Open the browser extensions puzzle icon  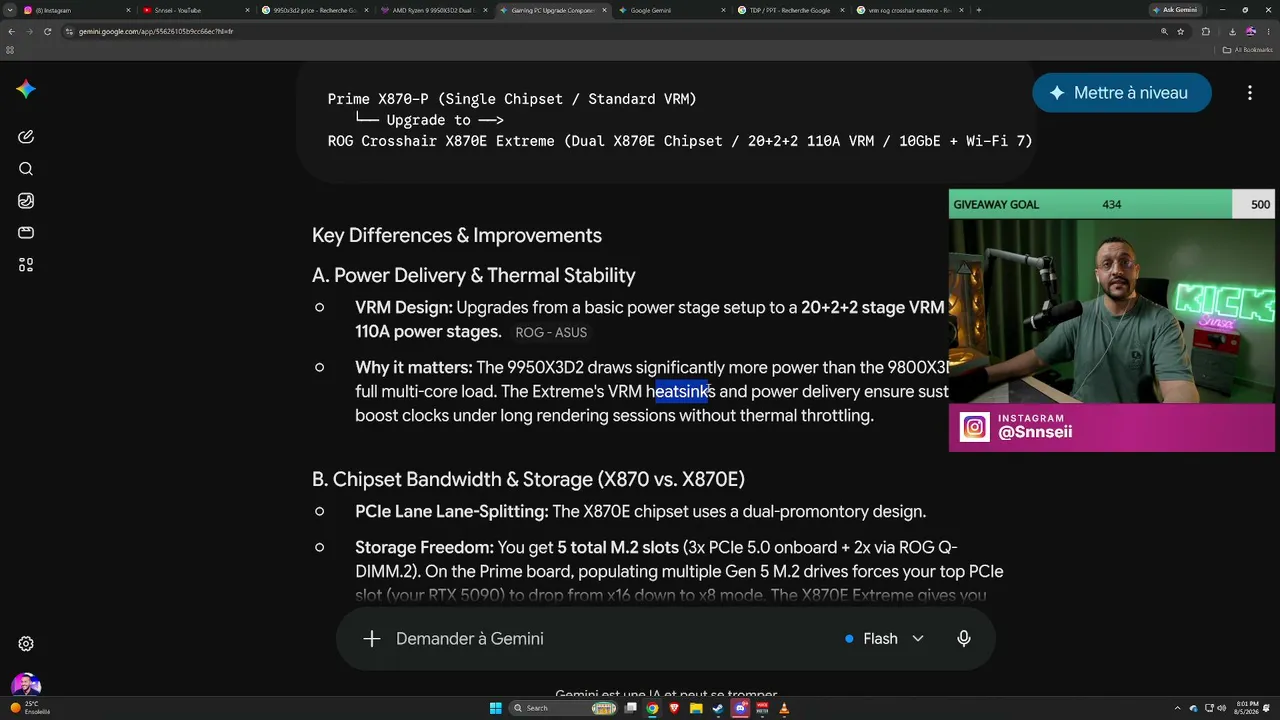pos(1205,31)
